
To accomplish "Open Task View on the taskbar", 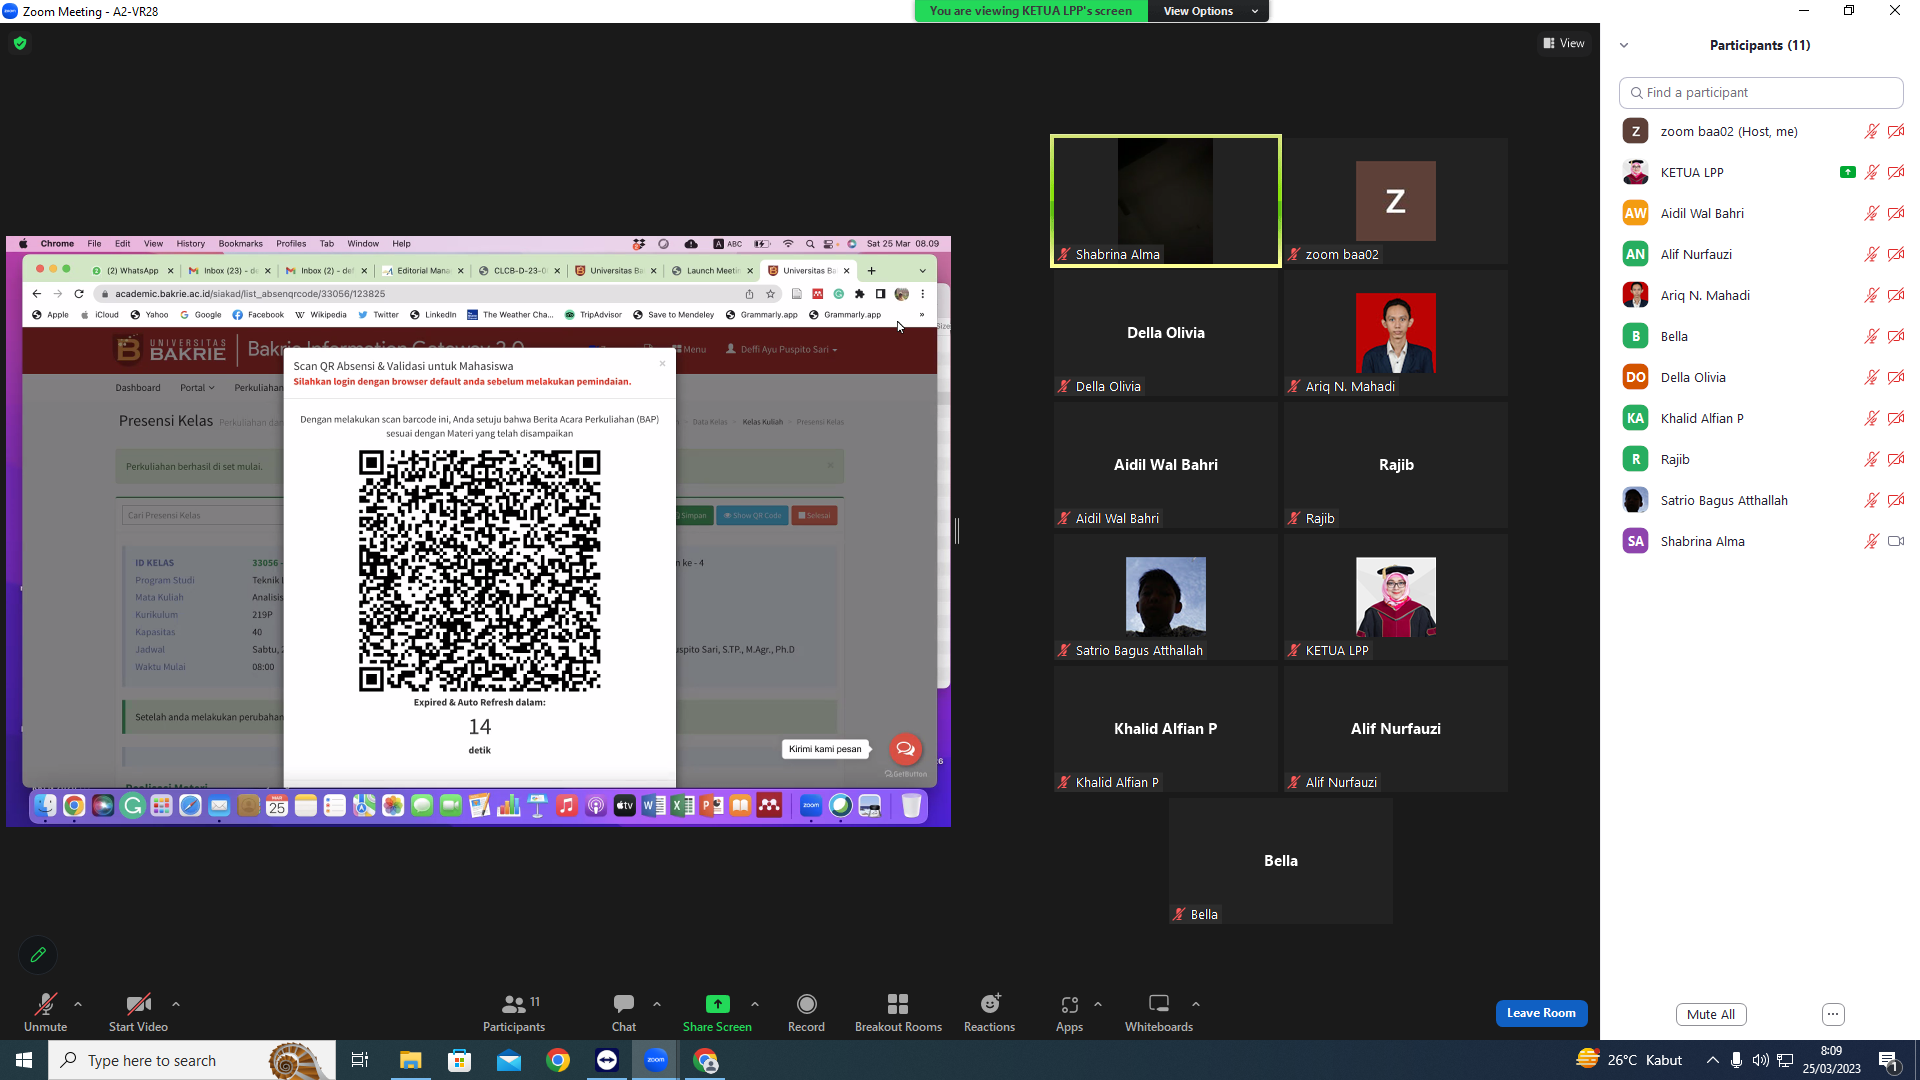I will coord(360,1060).
